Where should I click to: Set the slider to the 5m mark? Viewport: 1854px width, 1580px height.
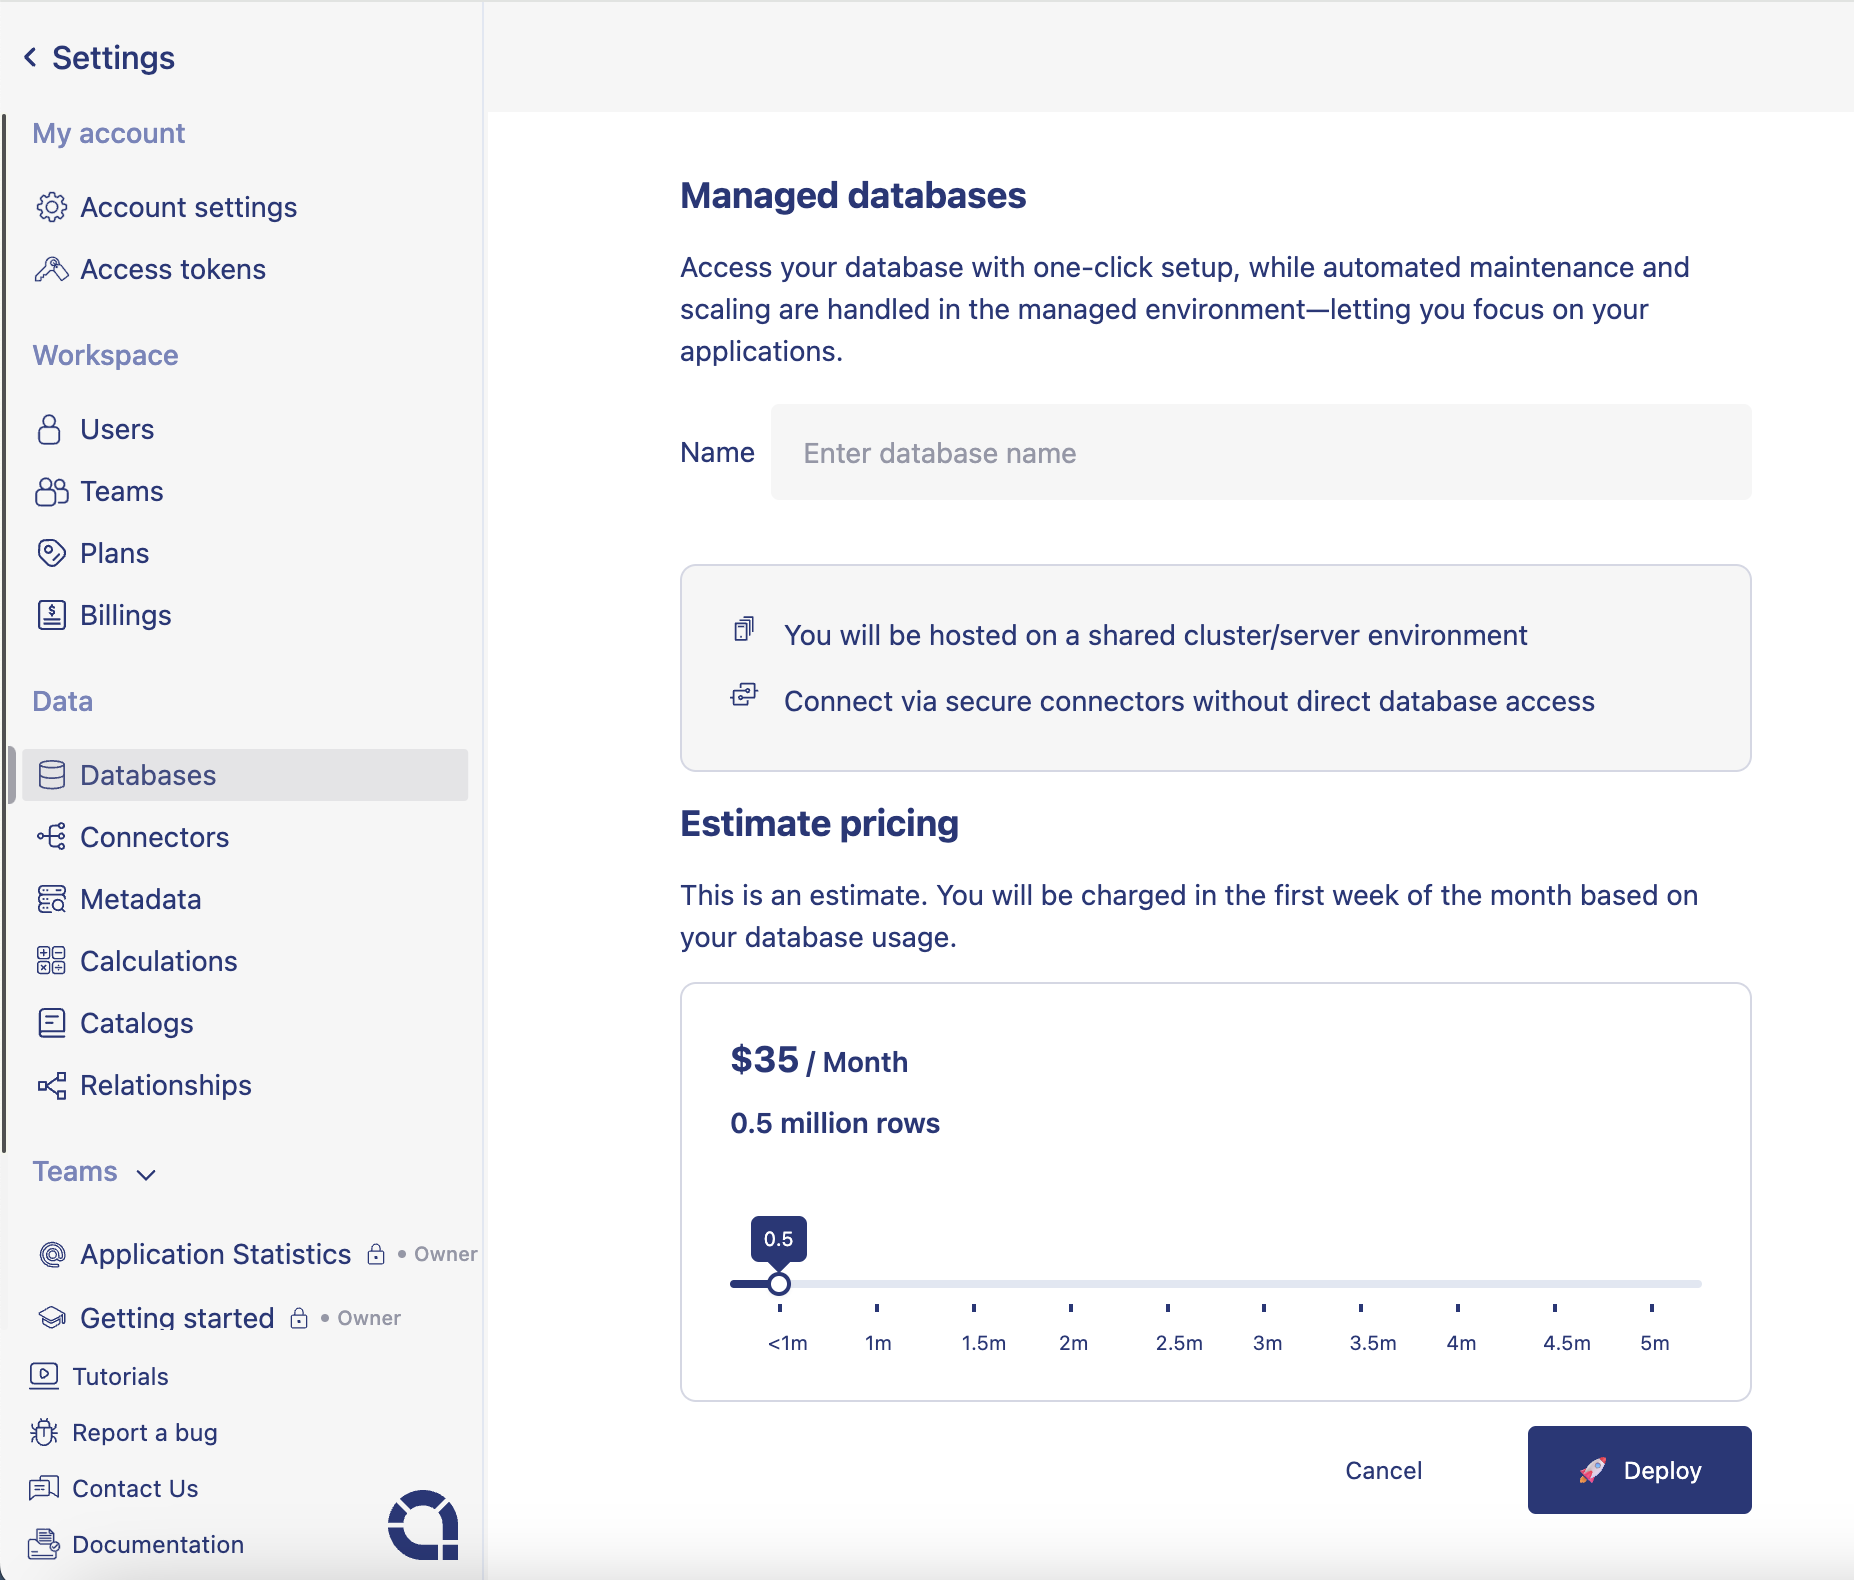[1651, 1284]
